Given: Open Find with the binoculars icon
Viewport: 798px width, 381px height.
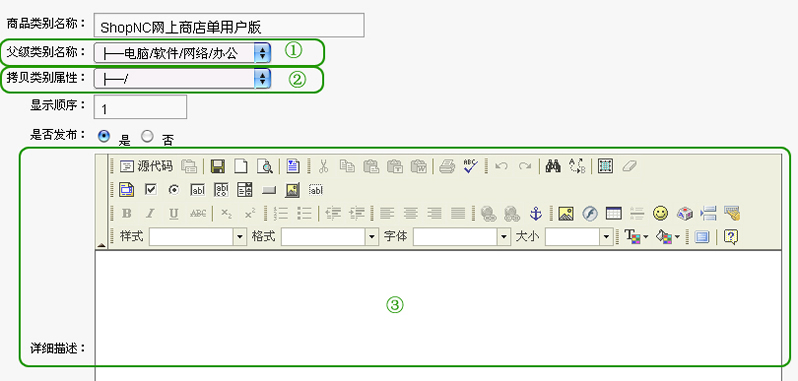Looking at the screenshot, I should [x=553, y=166].
